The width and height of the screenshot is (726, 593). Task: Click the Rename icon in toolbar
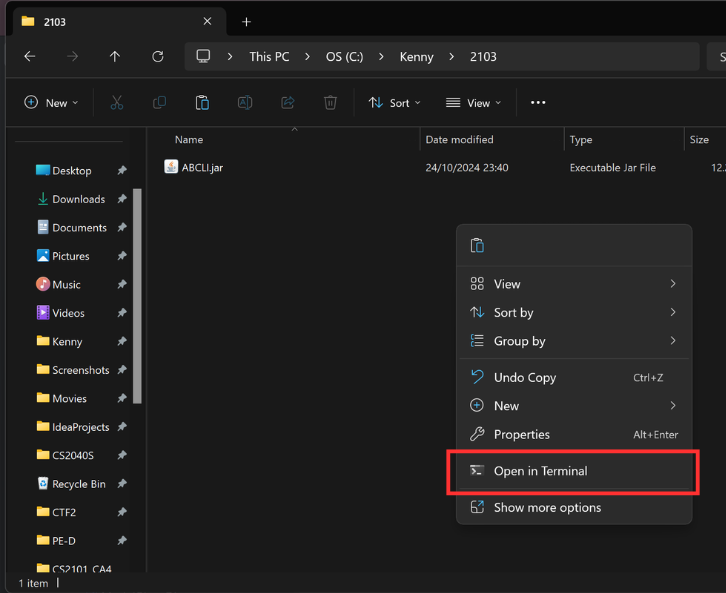245,102
